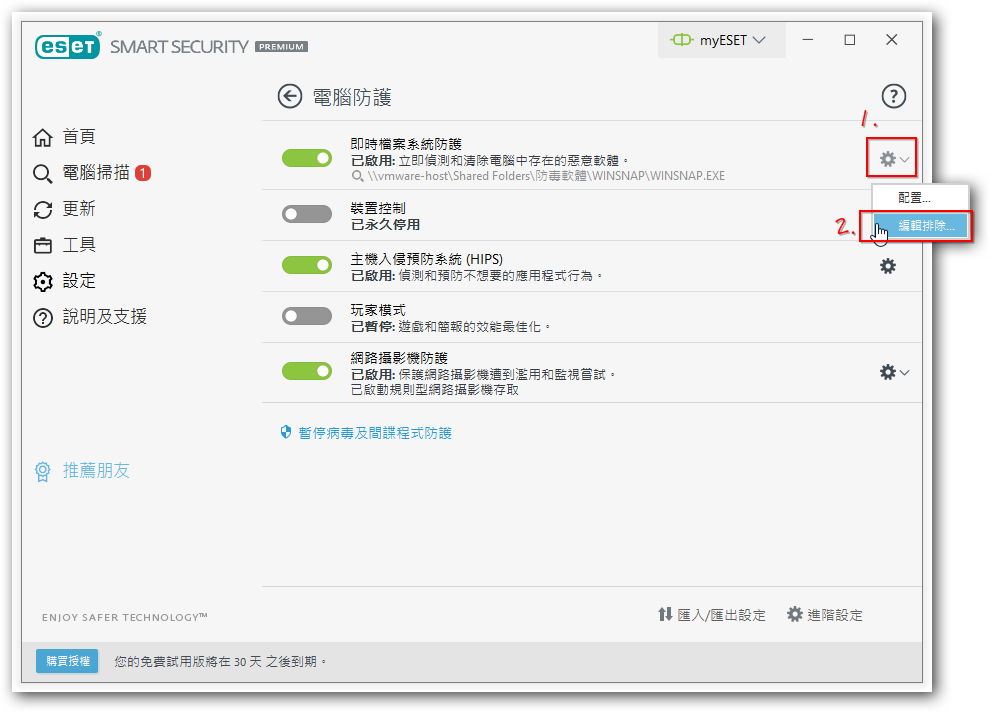Click the HIPS settings gear icon
This screenshot has width=990, height=712.
887,266
